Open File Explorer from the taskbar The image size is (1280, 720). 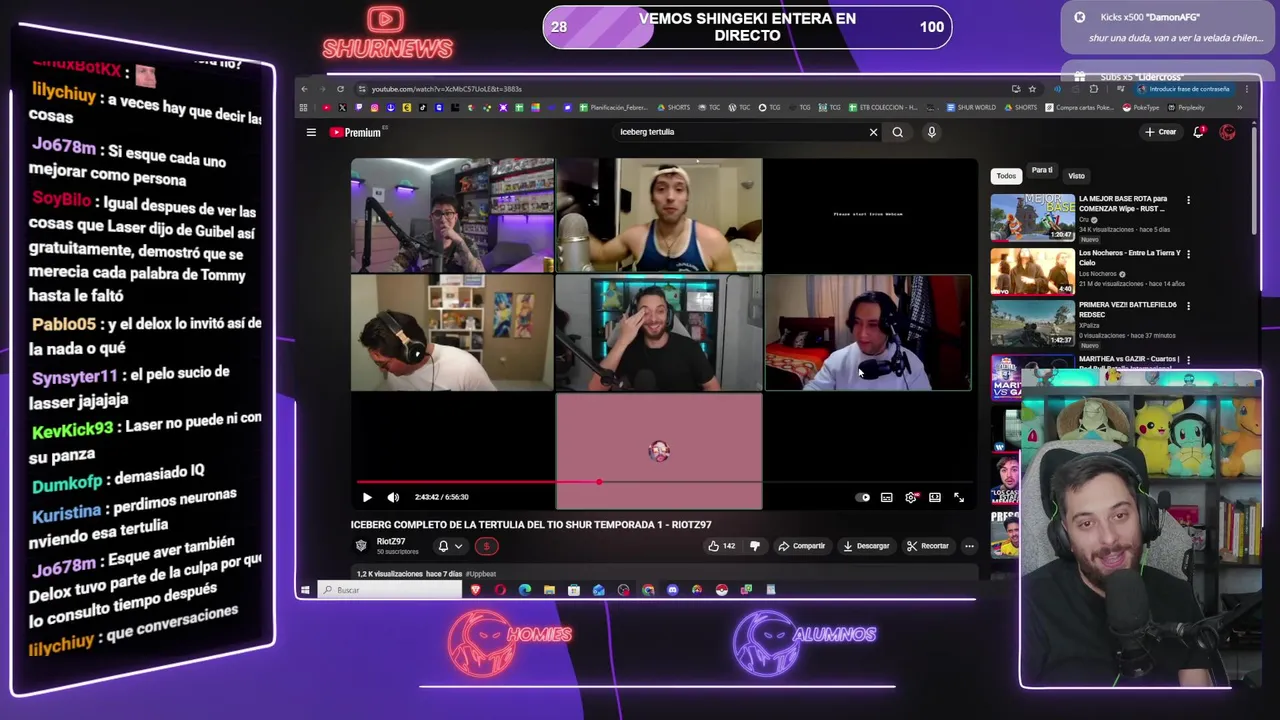click(x=549, y=590)
